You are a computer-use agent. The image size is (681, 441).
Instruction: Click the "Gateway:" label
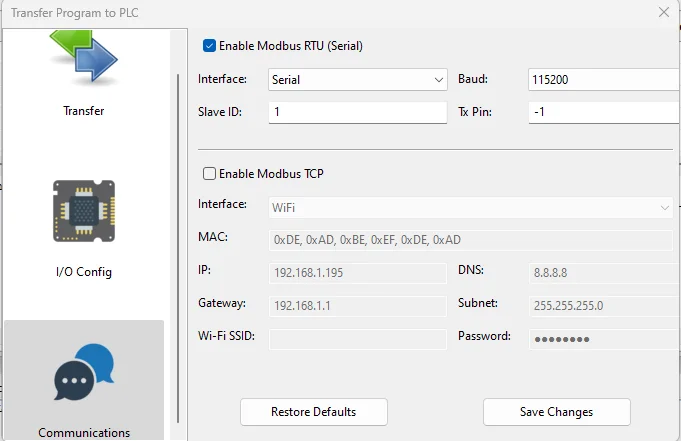click(x=222, y=303)
